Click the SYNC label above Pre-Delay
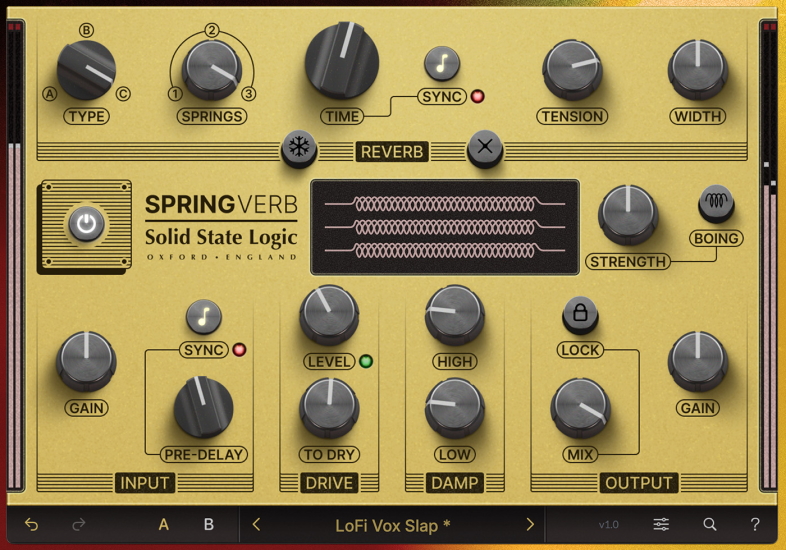Viewport: 786px width, 550px height. [204, 350]
